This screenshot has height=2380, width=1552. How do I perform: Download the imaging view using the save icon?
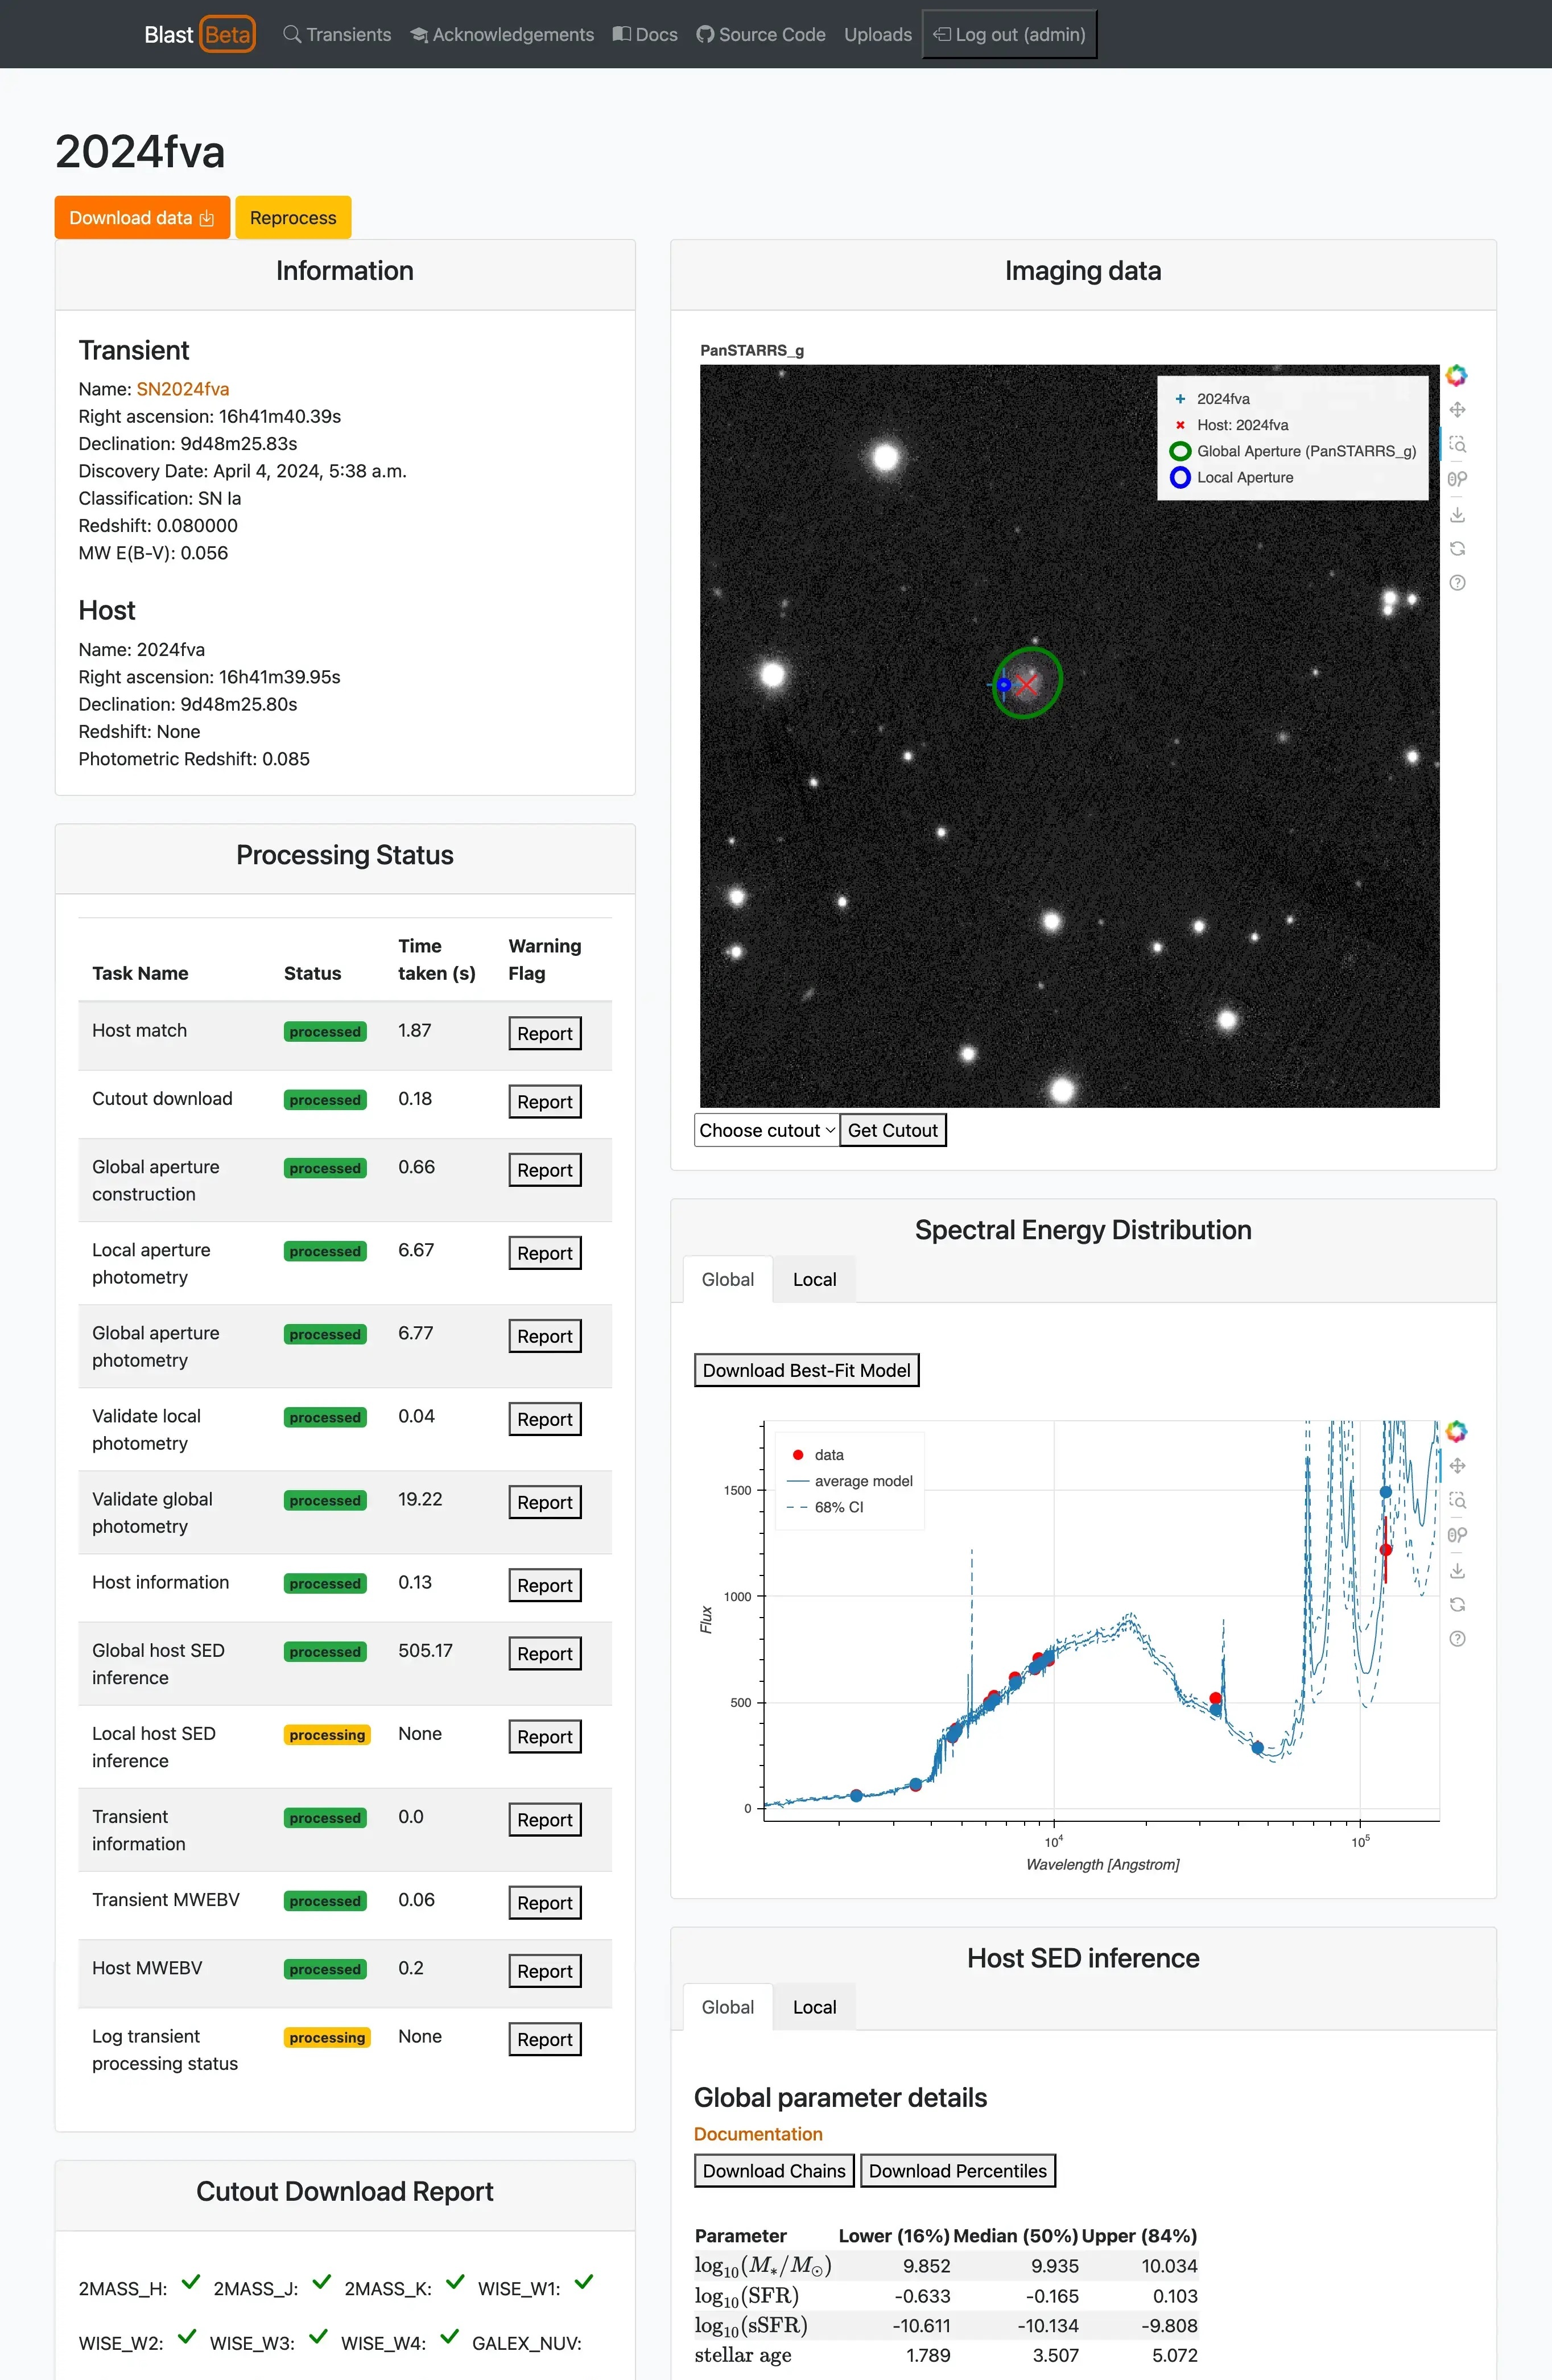pyautogui.click(x=1457, y=514)
